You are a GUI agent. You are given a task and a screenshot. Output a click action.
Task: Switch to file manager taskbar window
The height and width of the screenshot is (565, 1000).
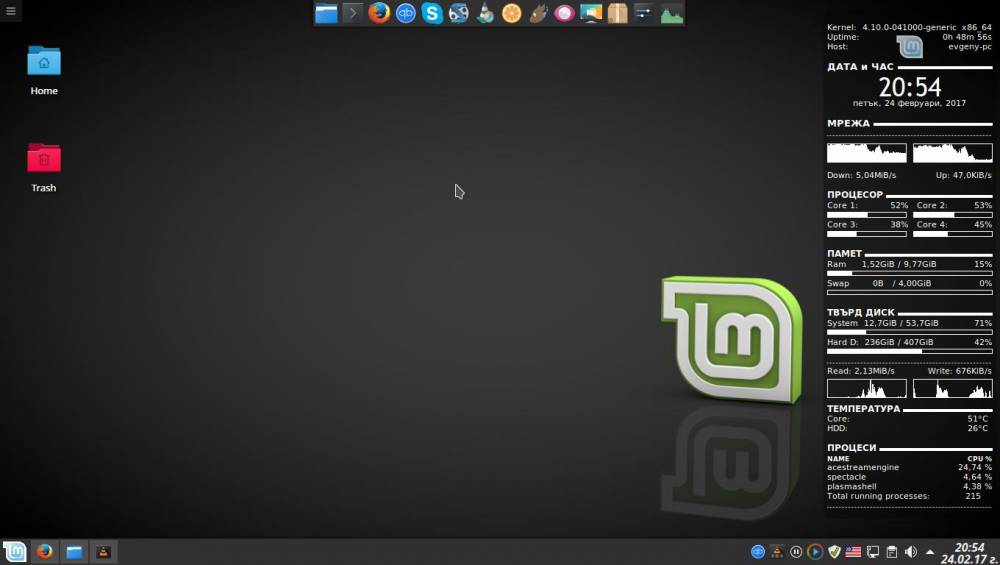pyautogui.click(x=74, y=552)
